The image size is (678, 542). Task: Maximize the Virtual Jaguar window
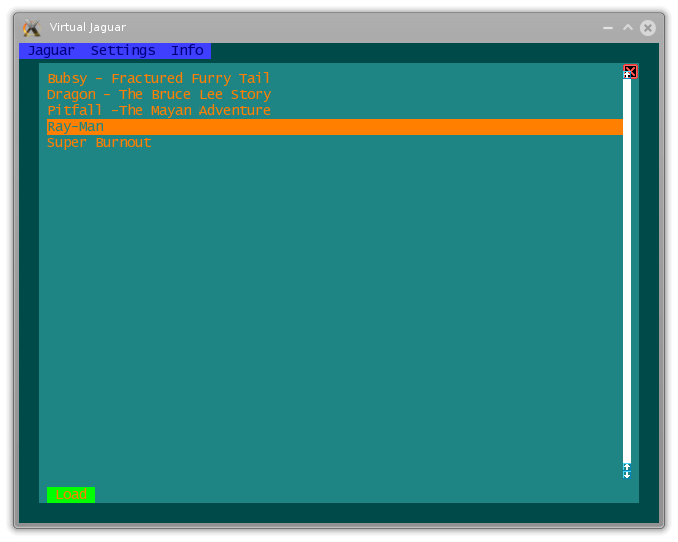[628, 28]
